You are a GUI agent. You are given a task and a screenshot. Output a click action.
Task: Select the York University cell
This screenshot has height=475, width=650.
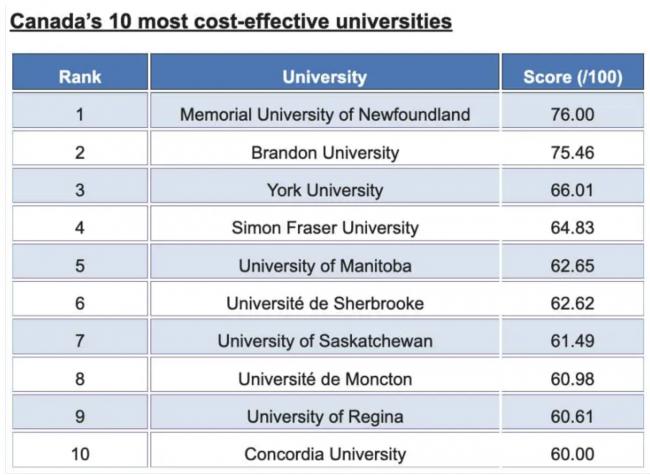click(x=325, y=190)
